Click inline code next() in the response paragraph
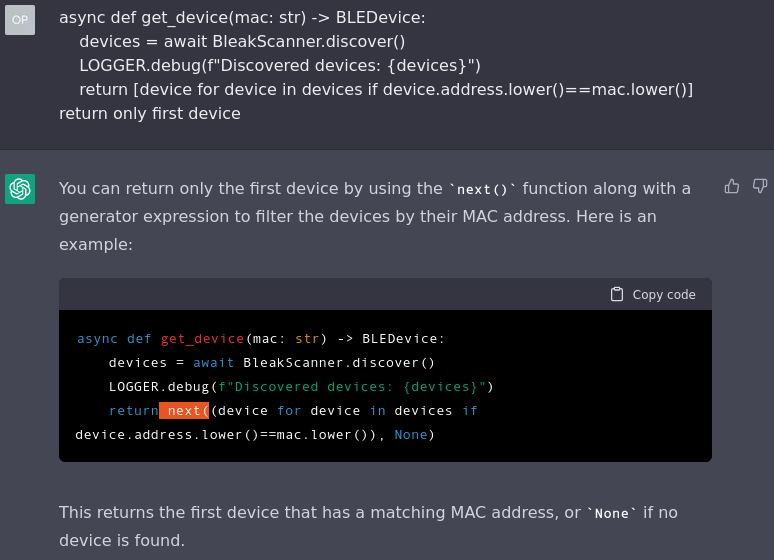The width and height of the screenshot is (774, 560). (x=483, y=189)
